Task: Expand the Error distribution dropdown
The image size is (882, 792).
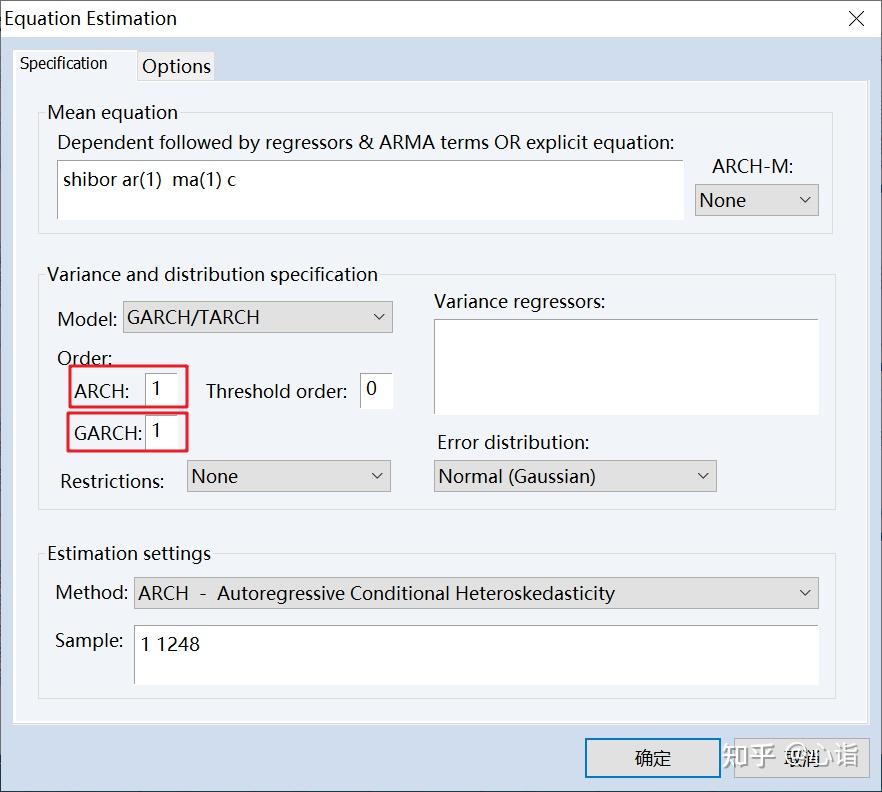Action: (576, 476)
